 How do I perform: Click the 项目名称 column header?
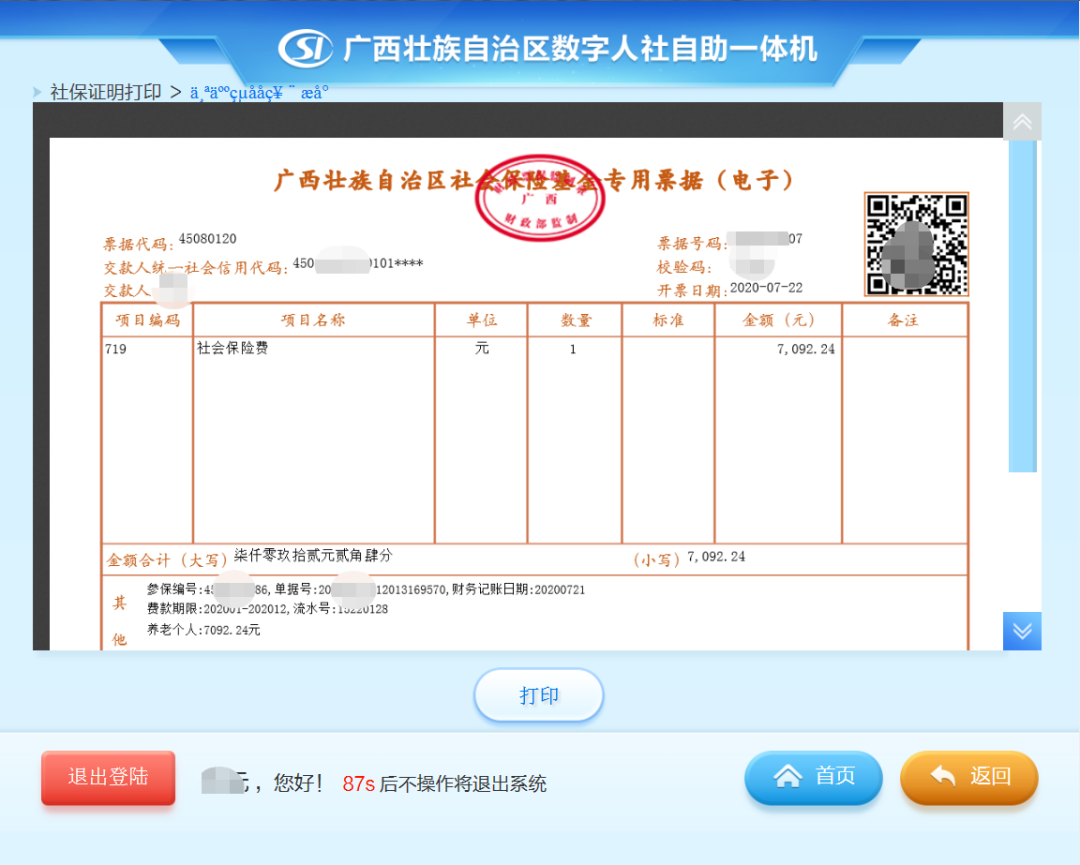click(x=314, y=320)
